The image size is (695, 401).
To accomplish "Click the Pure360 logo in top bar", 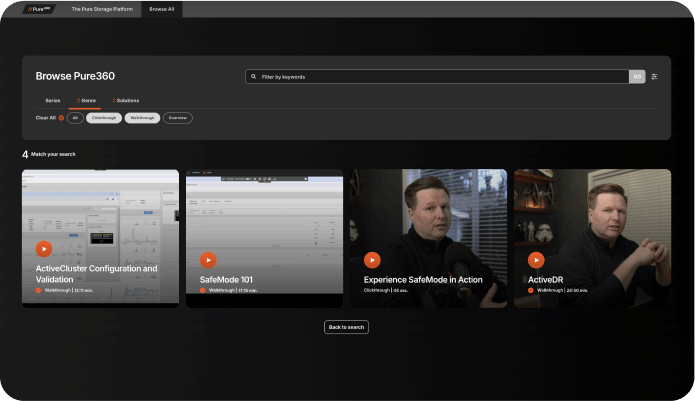I will click(40, 9).
